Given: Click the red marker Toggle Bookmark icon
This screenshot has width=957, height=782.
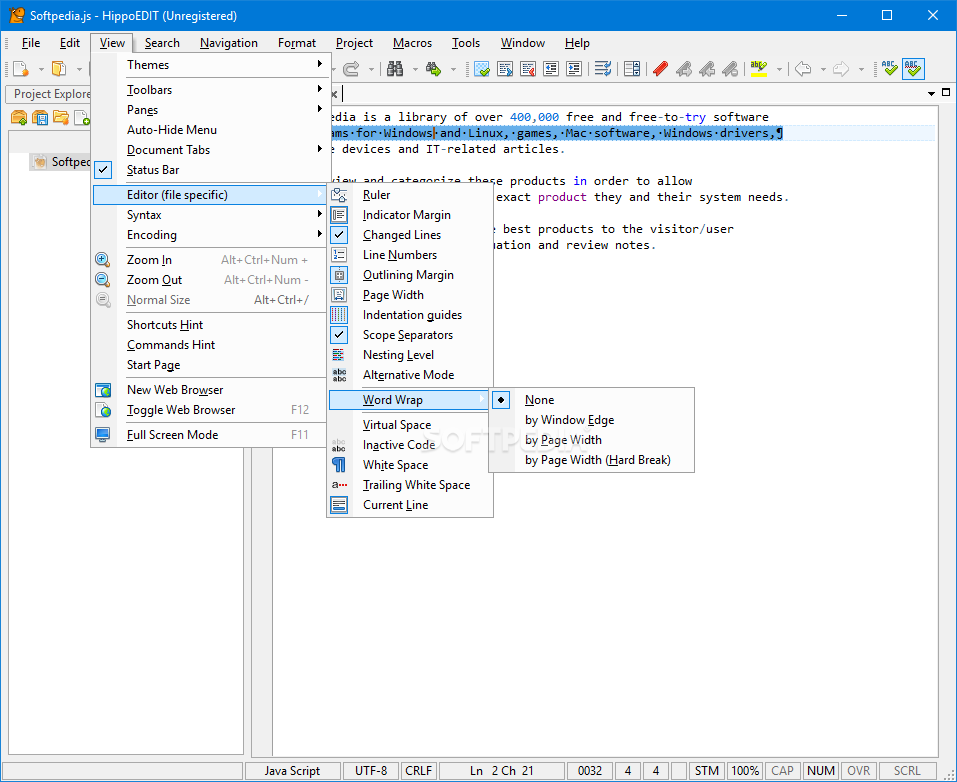Looking at the screenshot, I should point(660,69).
